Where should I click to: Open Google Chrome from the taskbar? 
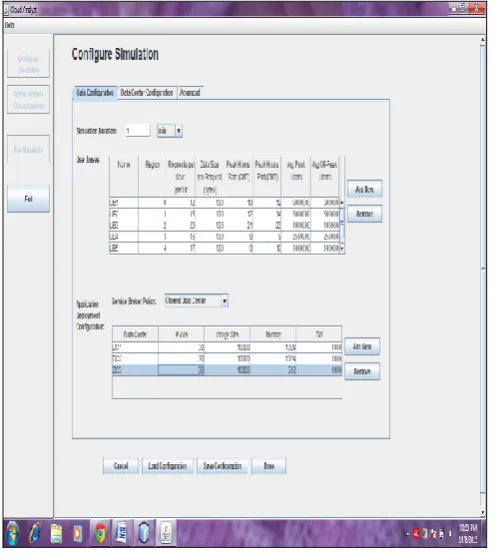(100, 534)
